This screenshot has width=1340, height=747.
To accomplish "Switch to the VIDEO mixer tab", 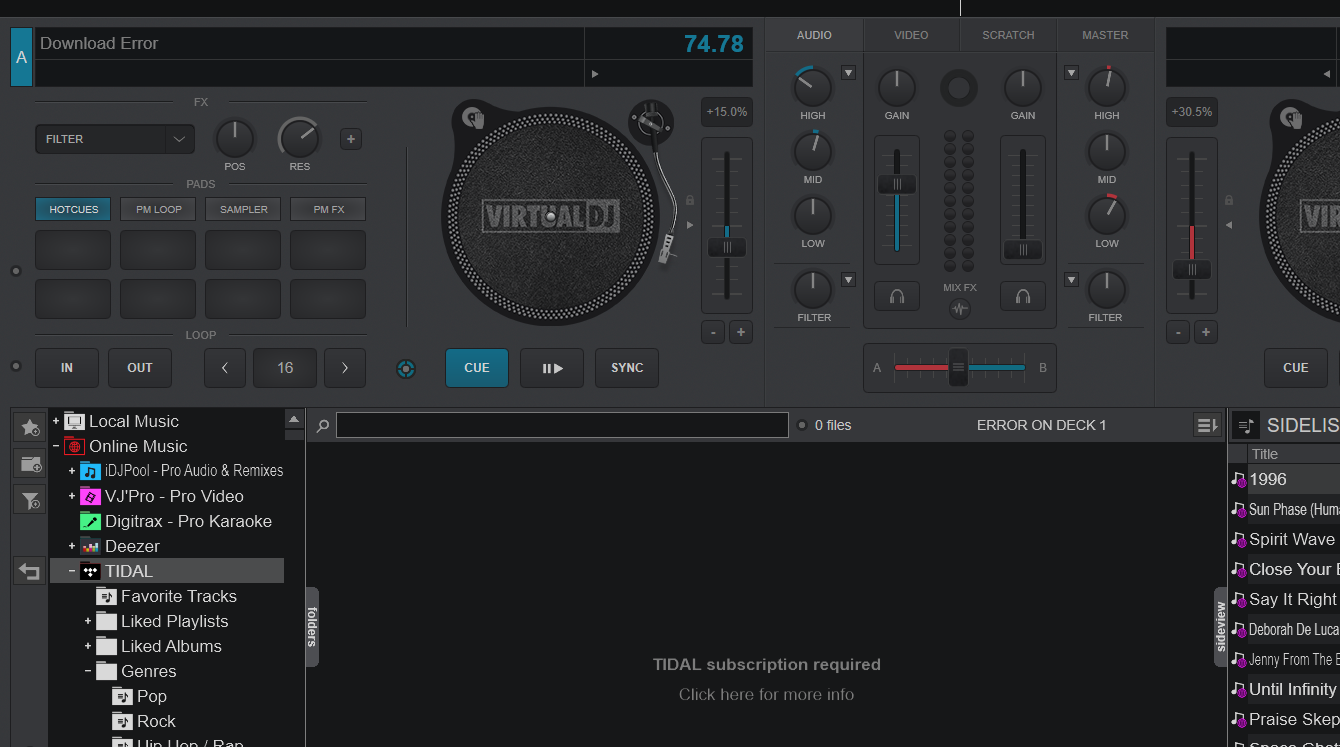I will tap(910, 35).
